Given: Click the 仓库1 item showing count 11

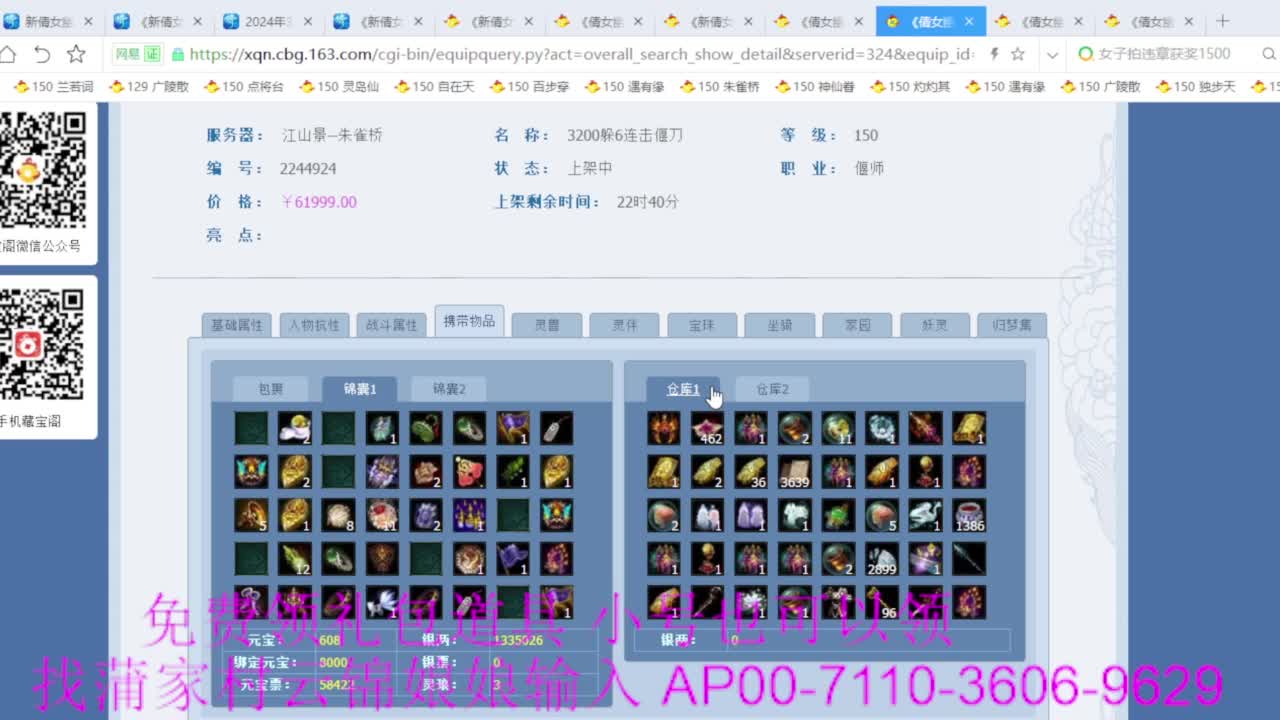Looking at the screenshot, I should click(x=839, y=428).
